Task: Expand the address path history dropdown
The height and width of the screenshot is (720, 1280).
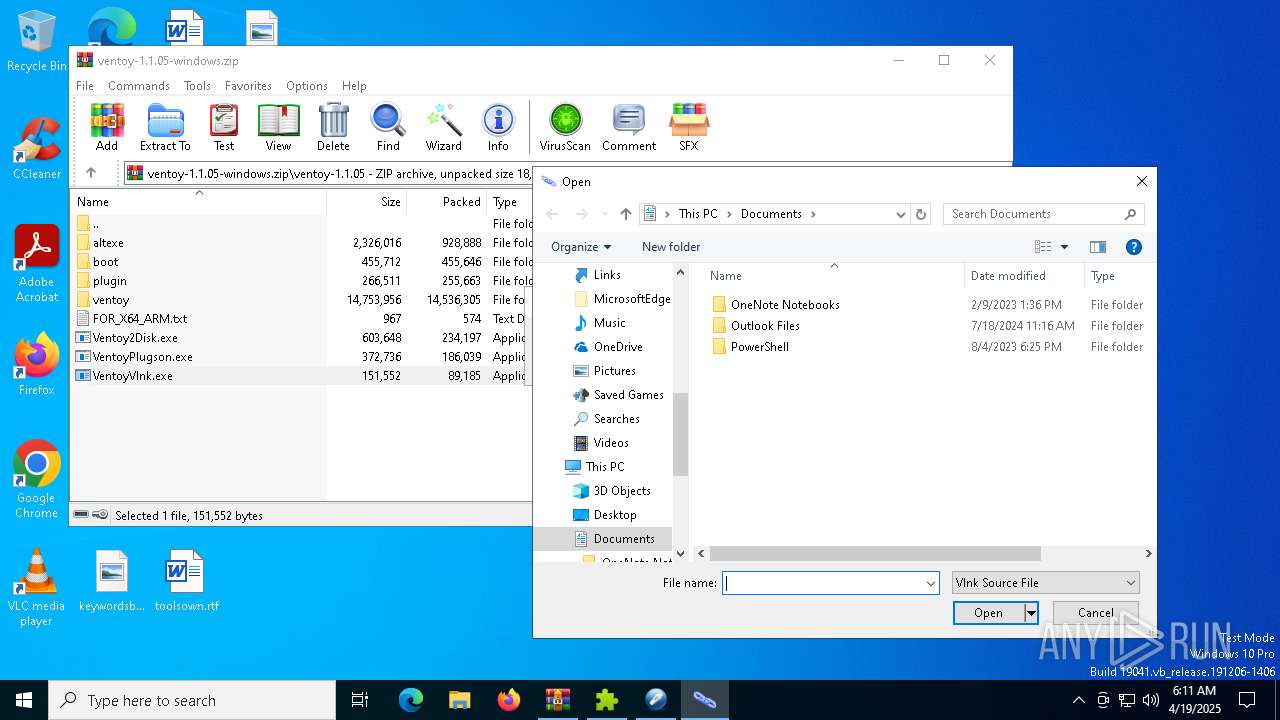Action: coord(901,214)
